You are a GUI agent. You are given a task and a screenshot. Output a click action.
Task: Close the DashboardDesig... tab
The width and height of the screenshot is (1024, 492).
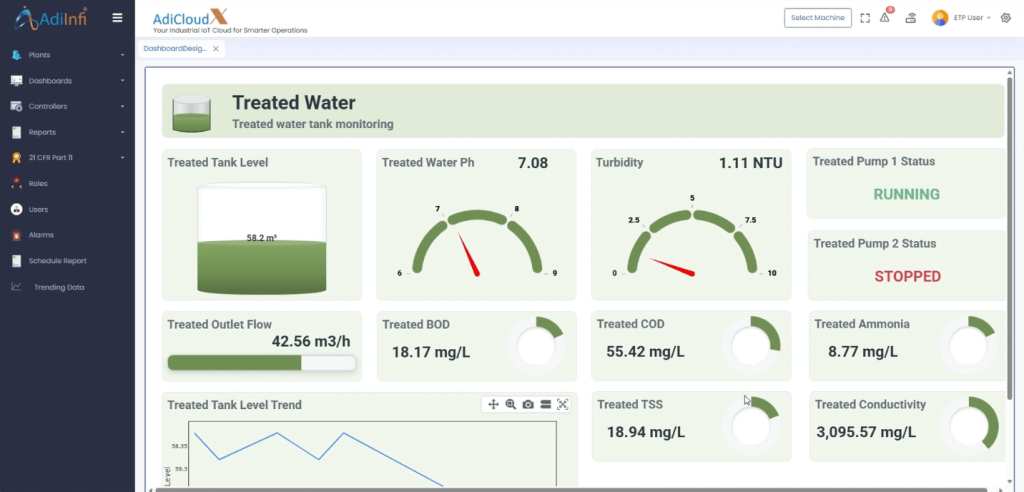point(216,48)
